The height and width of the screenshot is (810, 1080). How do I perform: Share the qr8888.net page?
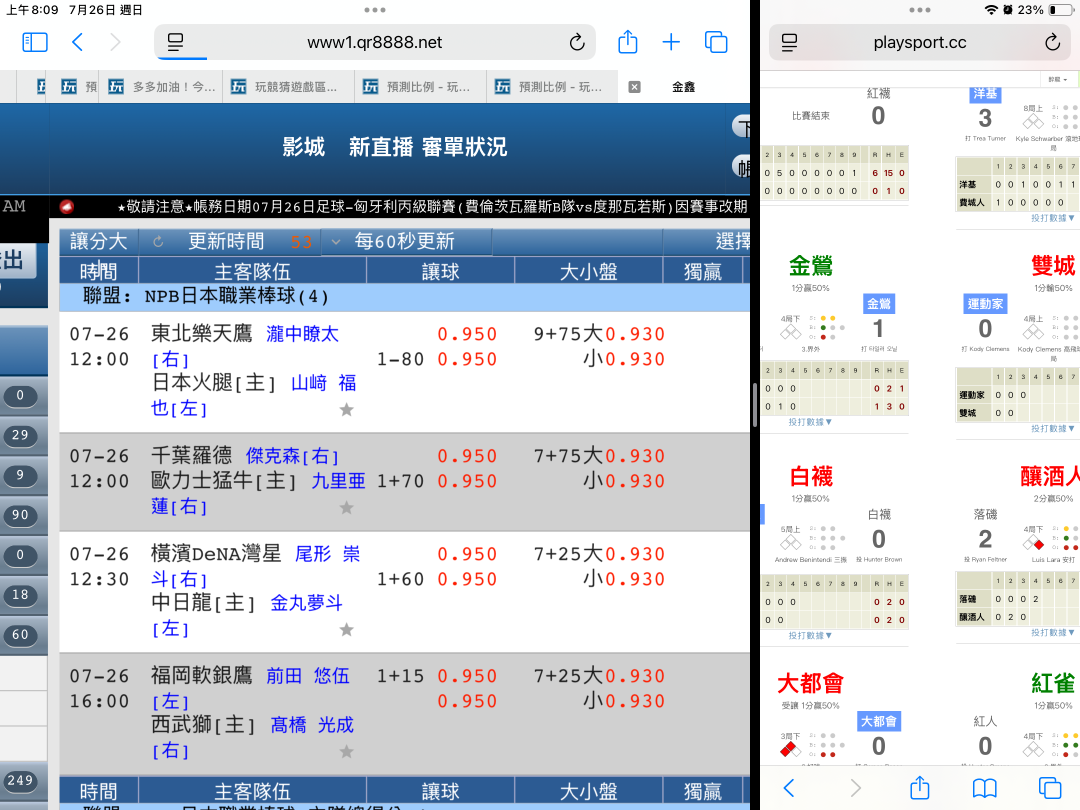pyautogui.click(x=627, y=42)
